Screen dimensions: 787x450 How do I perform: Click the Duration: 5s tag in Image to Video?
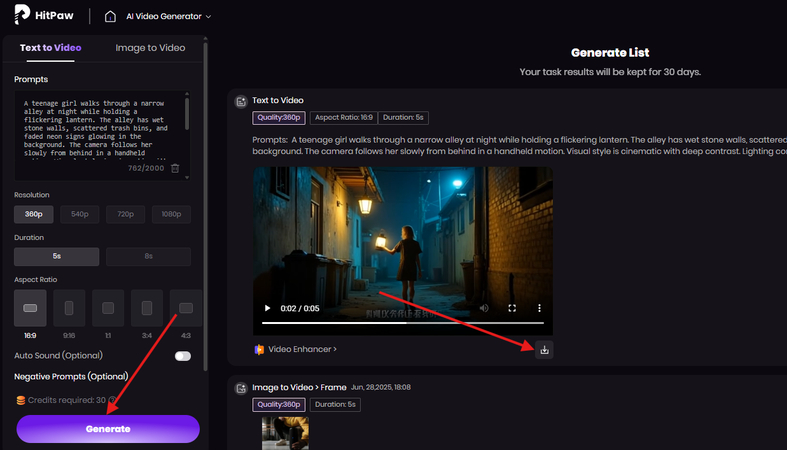point(335,404)
